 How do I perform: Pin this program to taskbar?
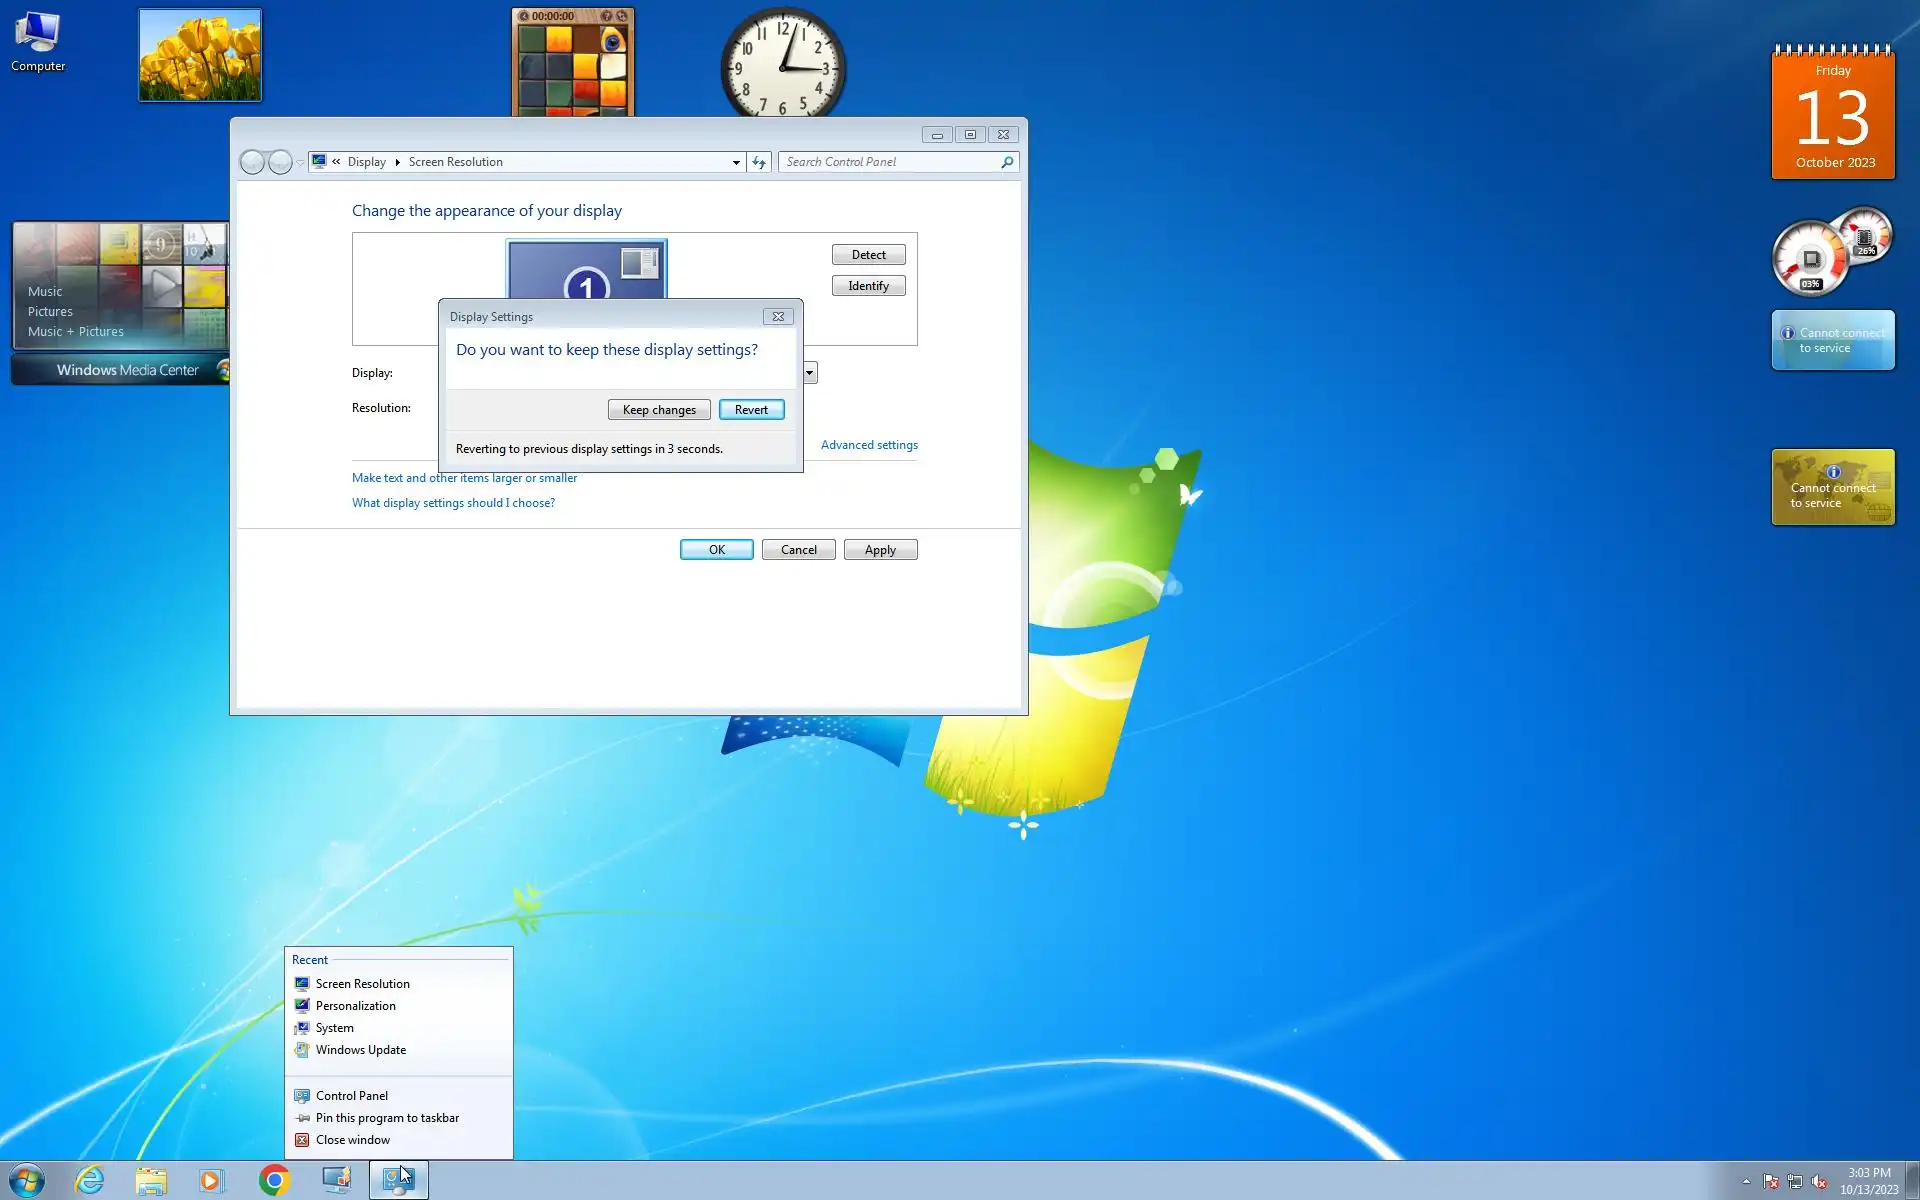(x=387, y=1118)
